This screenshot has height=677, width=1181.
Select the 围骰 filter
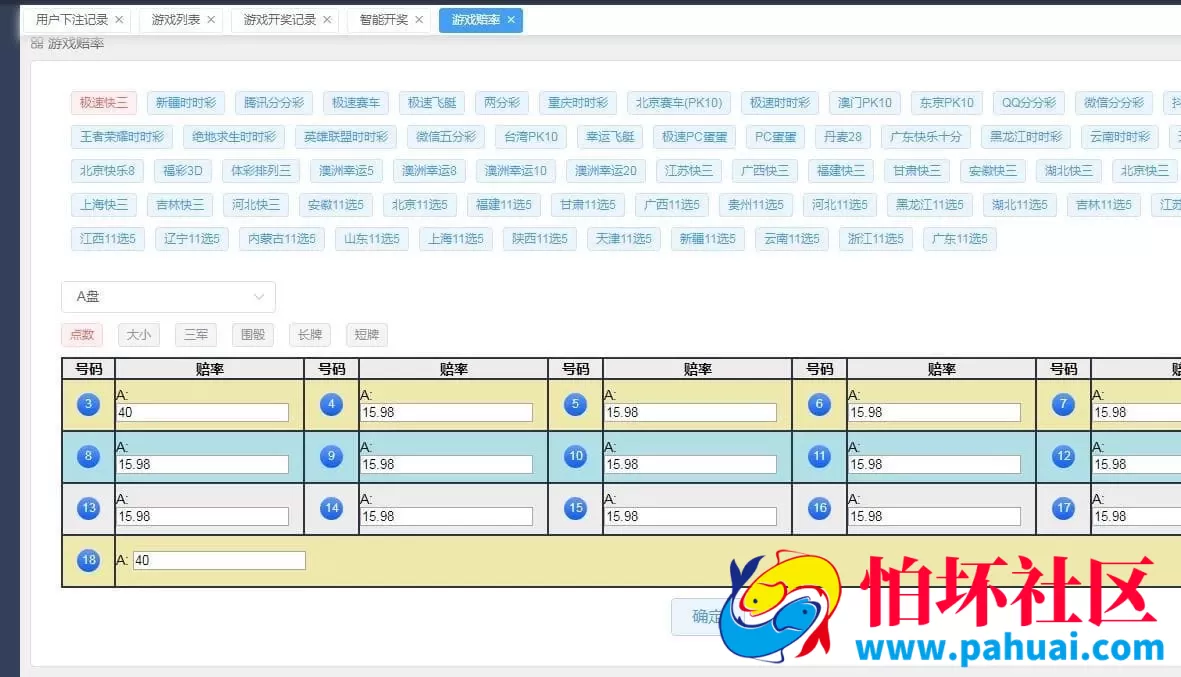click(x=252, y=335)
